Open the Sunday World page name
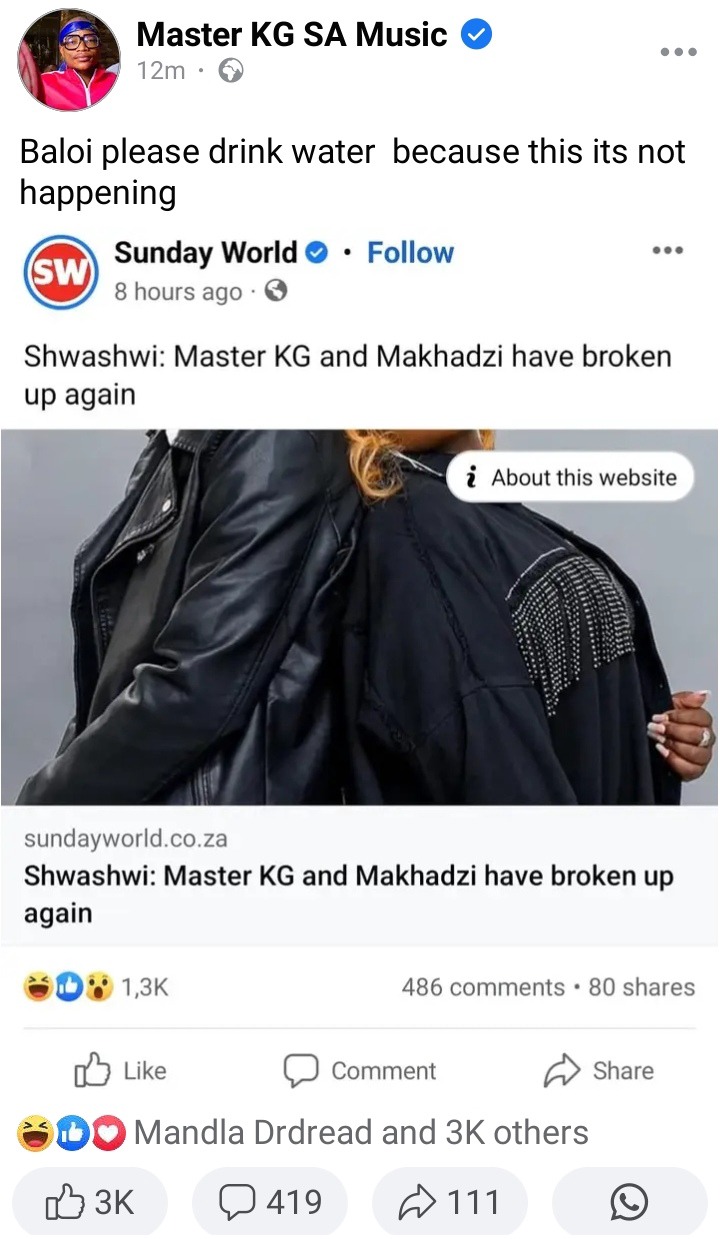The height and width of the screenshot is (1239, 720). point(206,253)
